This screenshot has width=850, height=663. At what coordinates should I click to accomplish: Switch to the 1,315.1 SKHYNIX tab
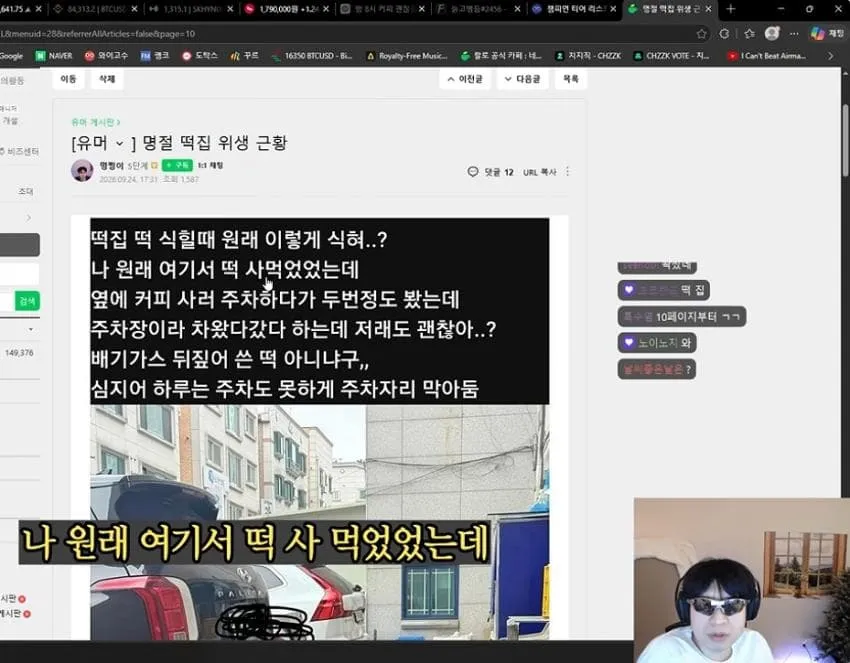(x=191, y=9)
